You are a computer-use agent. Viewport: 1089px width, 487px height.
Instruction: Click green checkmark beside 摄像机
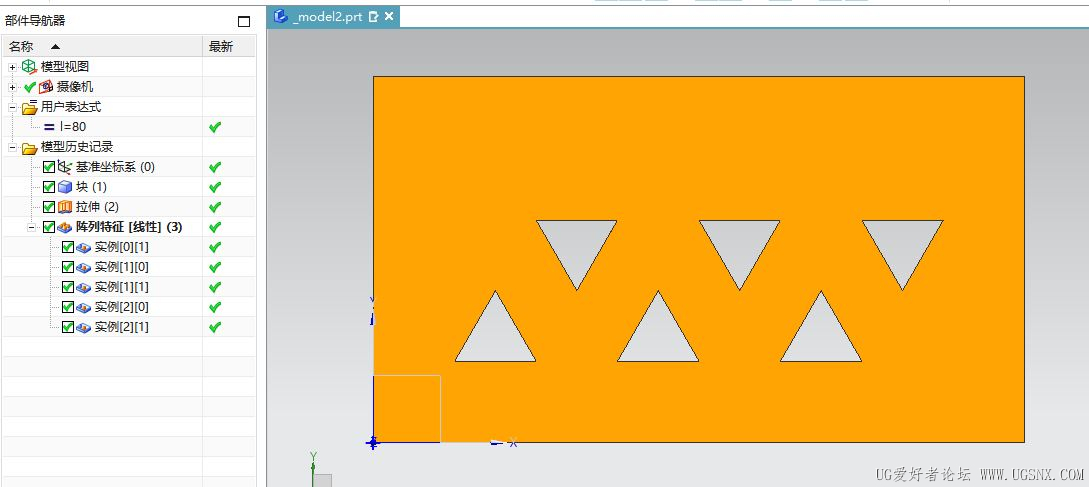29,88
